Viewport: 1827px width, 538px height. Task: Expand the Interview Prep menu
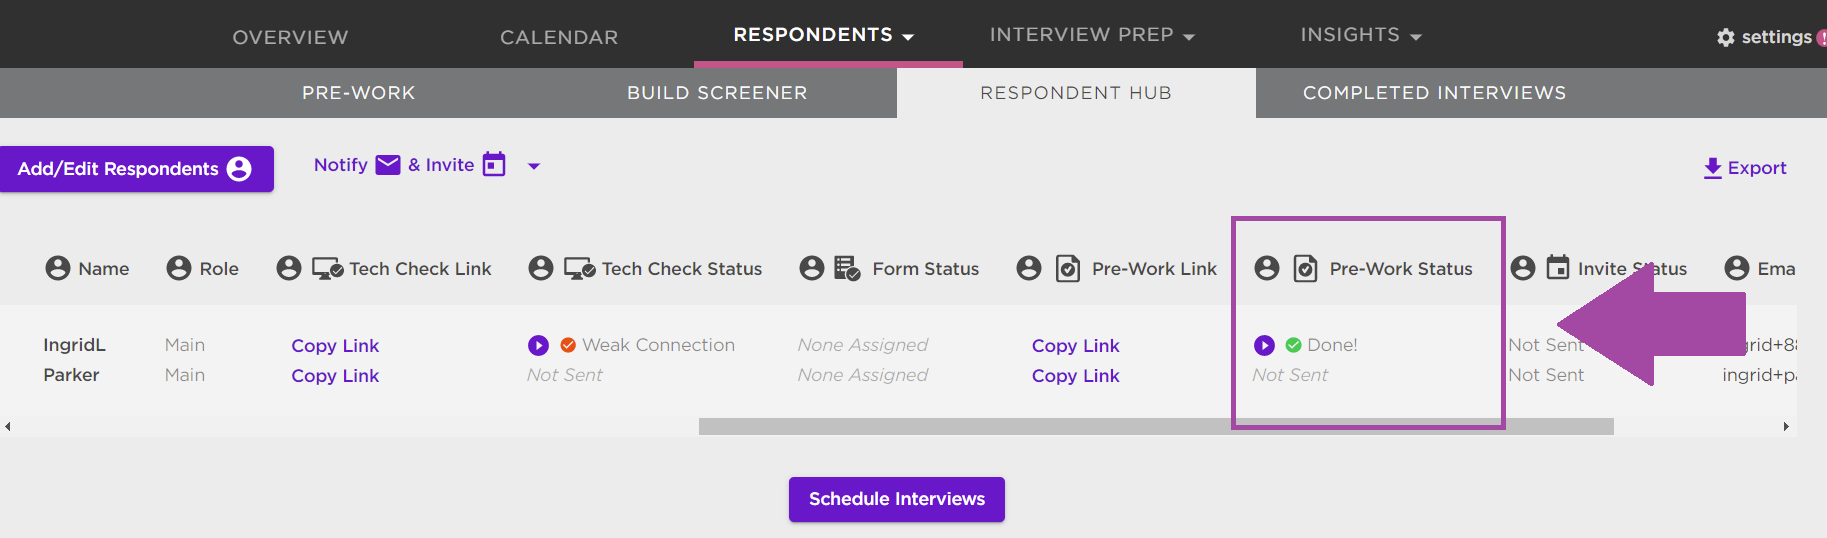[x=1092, y=35]
